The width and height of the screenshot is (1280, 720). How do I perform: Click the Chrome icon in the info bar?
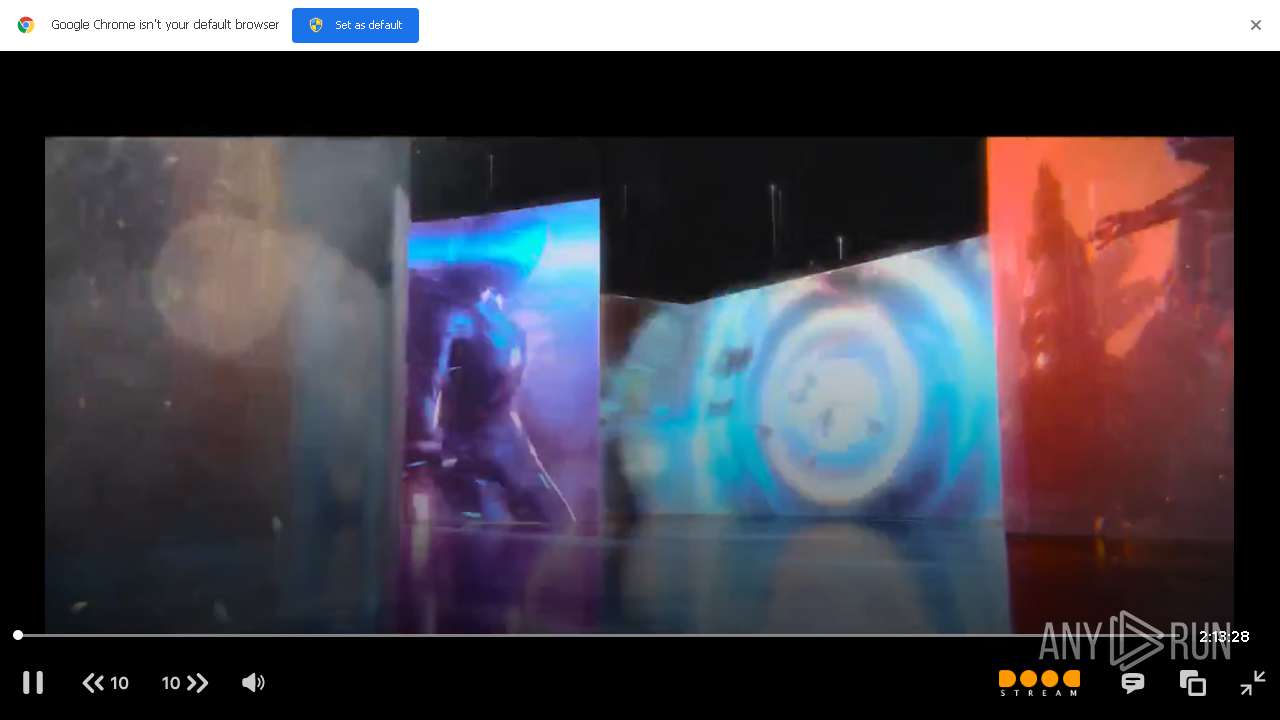pyautogui.click(x=26, y=25)
